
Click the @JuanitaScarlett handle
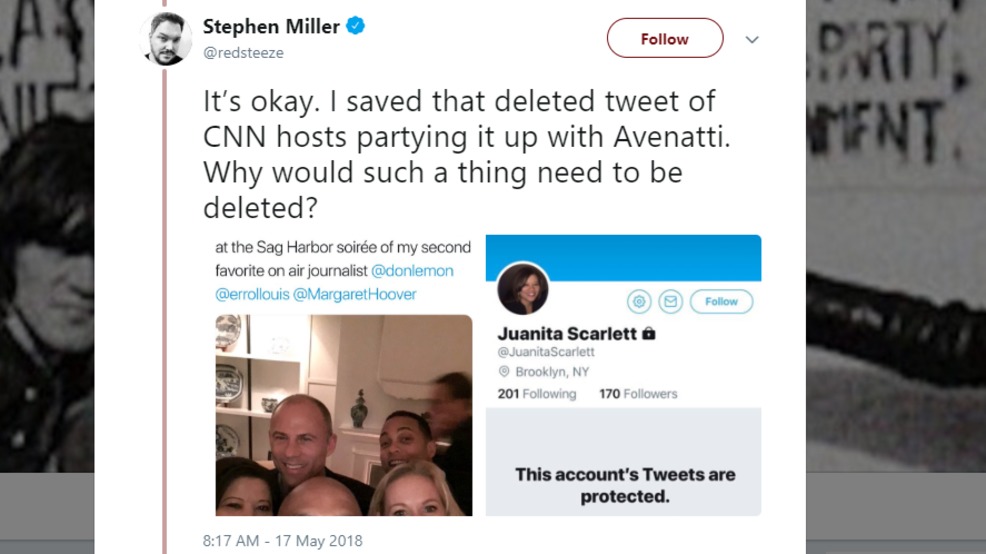coord(546,352)
